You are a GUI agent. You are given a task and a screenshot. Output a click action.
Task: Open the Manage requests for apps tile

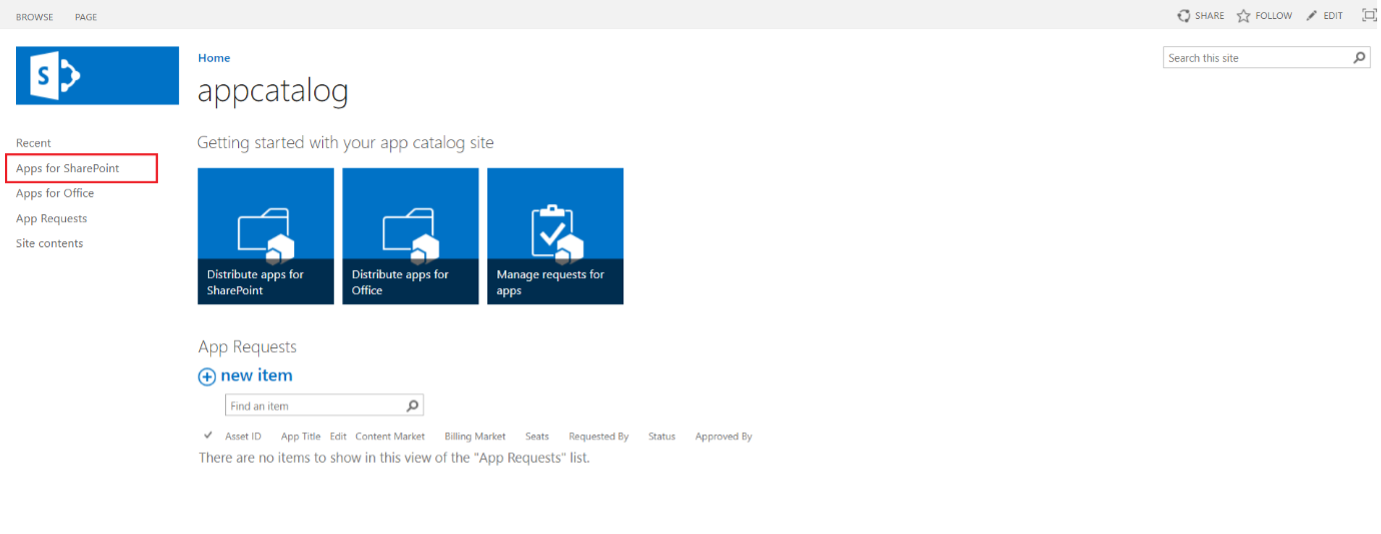(555, 236)
